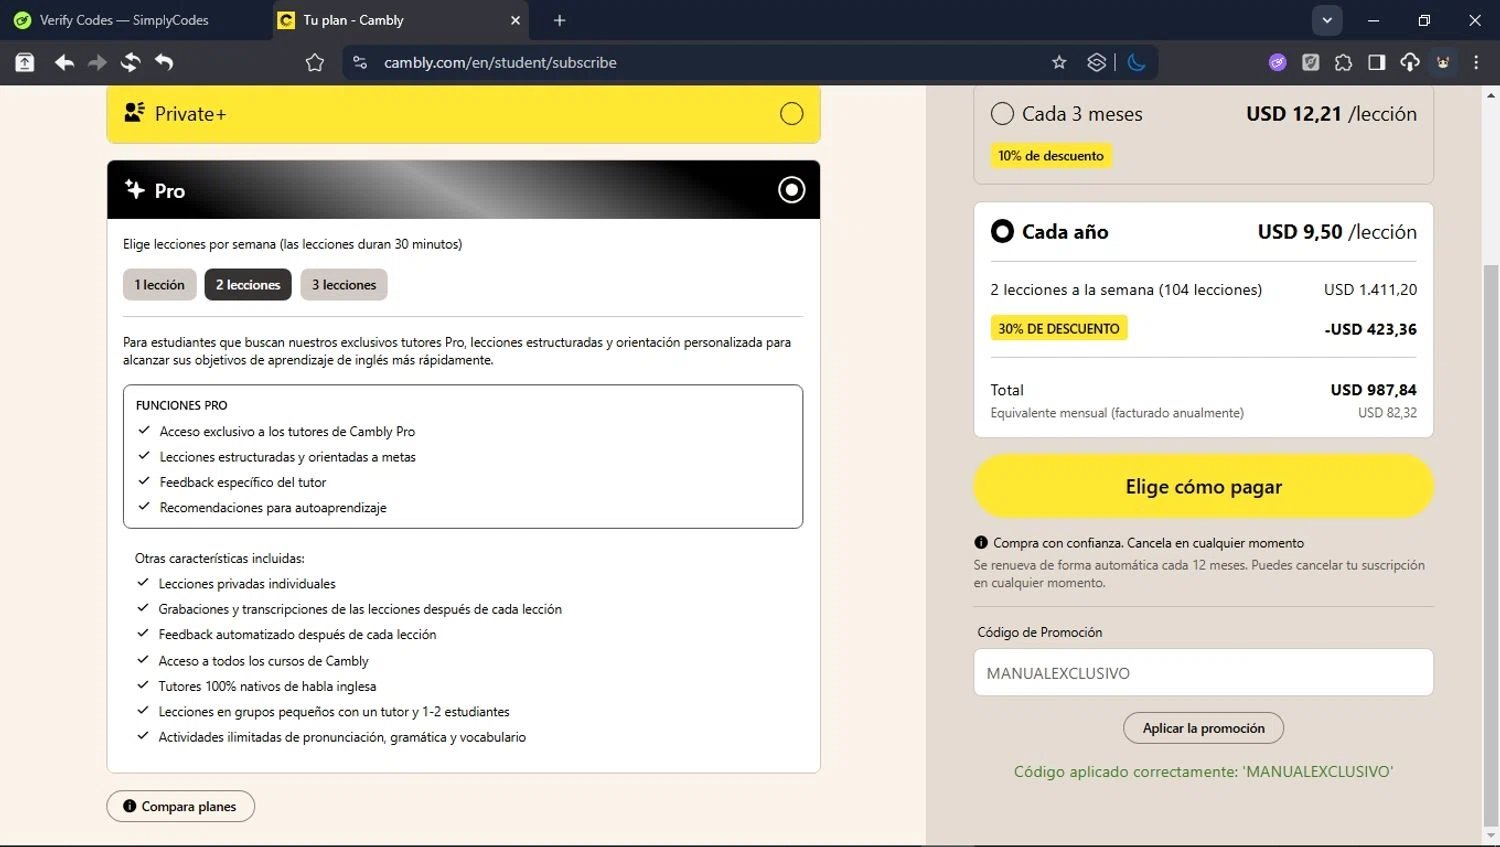1500x847 pixels.
Task: Bookmark page with the star left of the address bar
Action: click(x=315, y=63)
